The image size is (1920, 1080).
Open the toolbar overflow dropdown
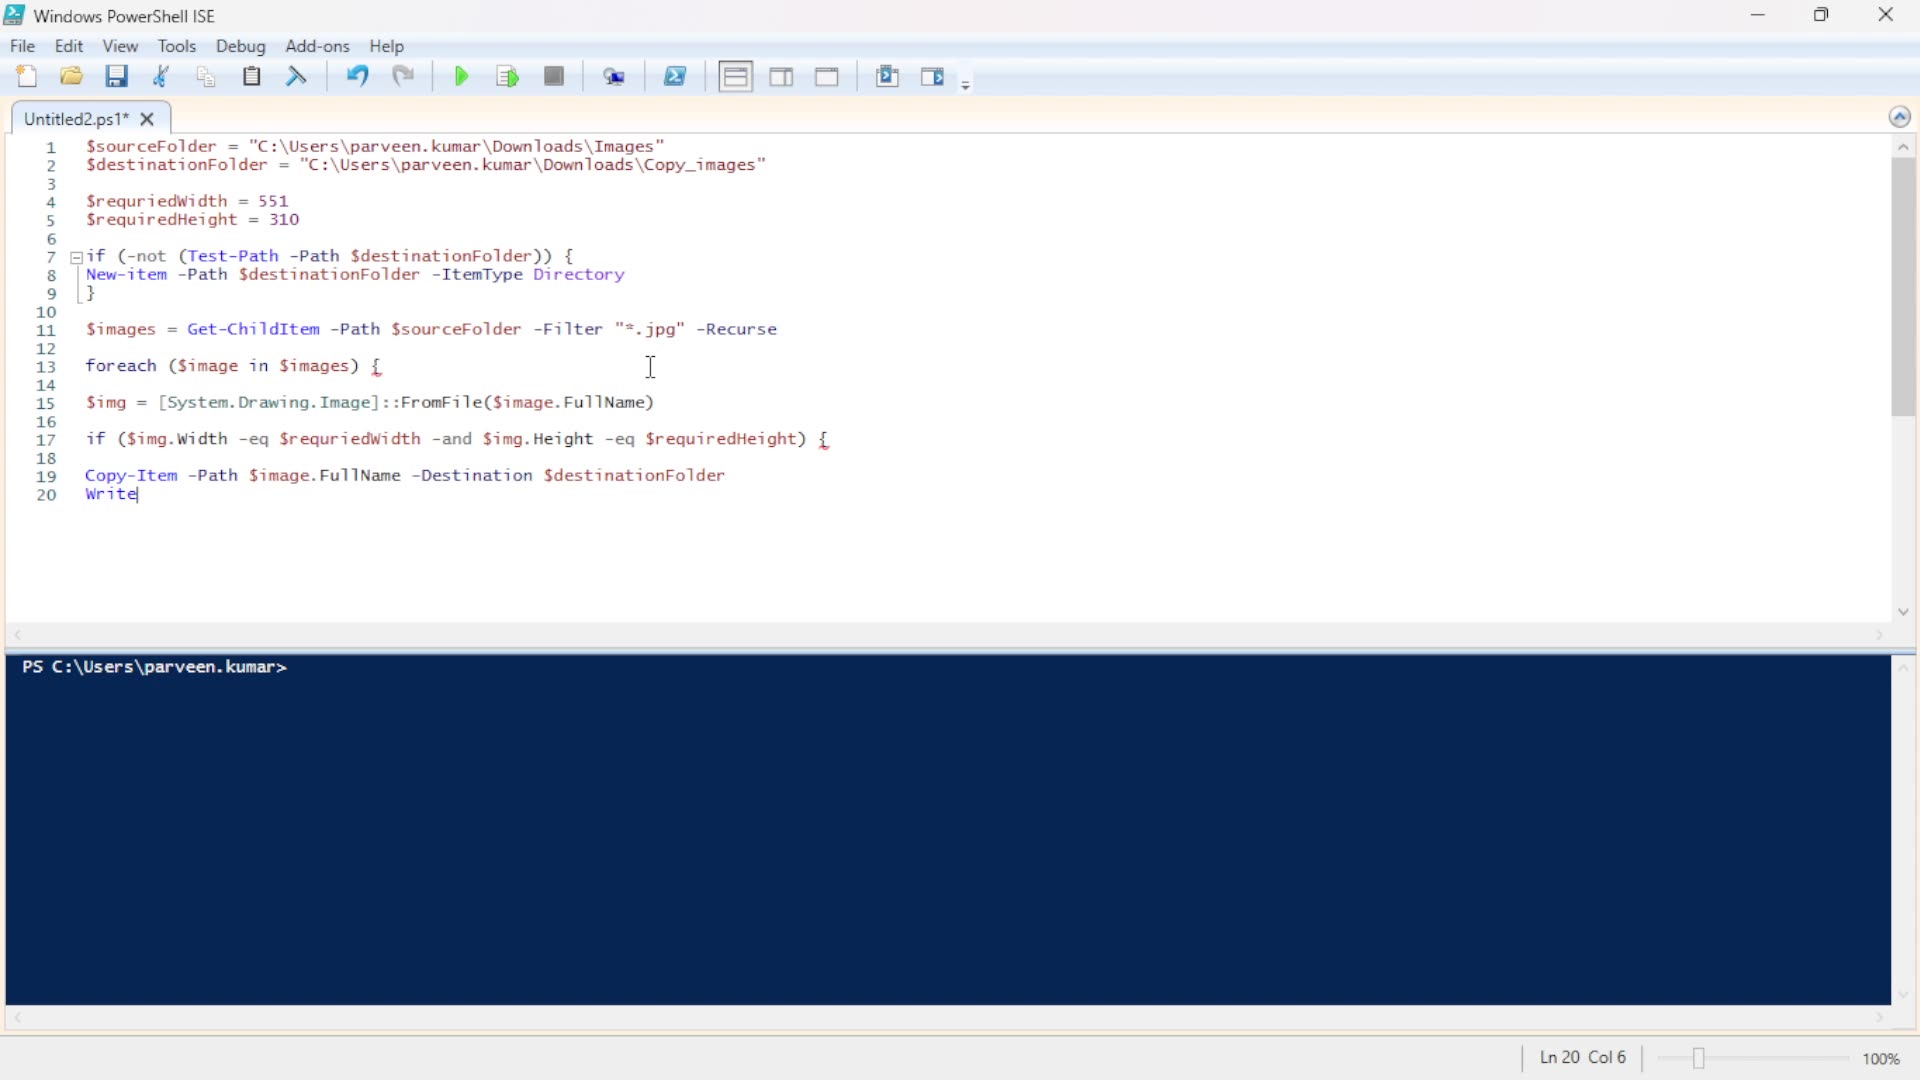coord(966,84)
